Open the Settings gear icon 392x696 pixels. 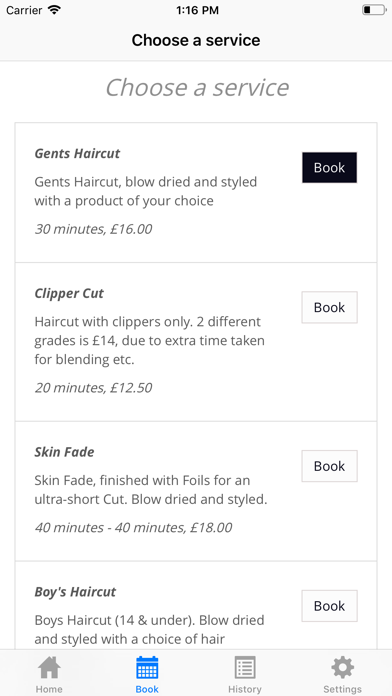point(343,668)
